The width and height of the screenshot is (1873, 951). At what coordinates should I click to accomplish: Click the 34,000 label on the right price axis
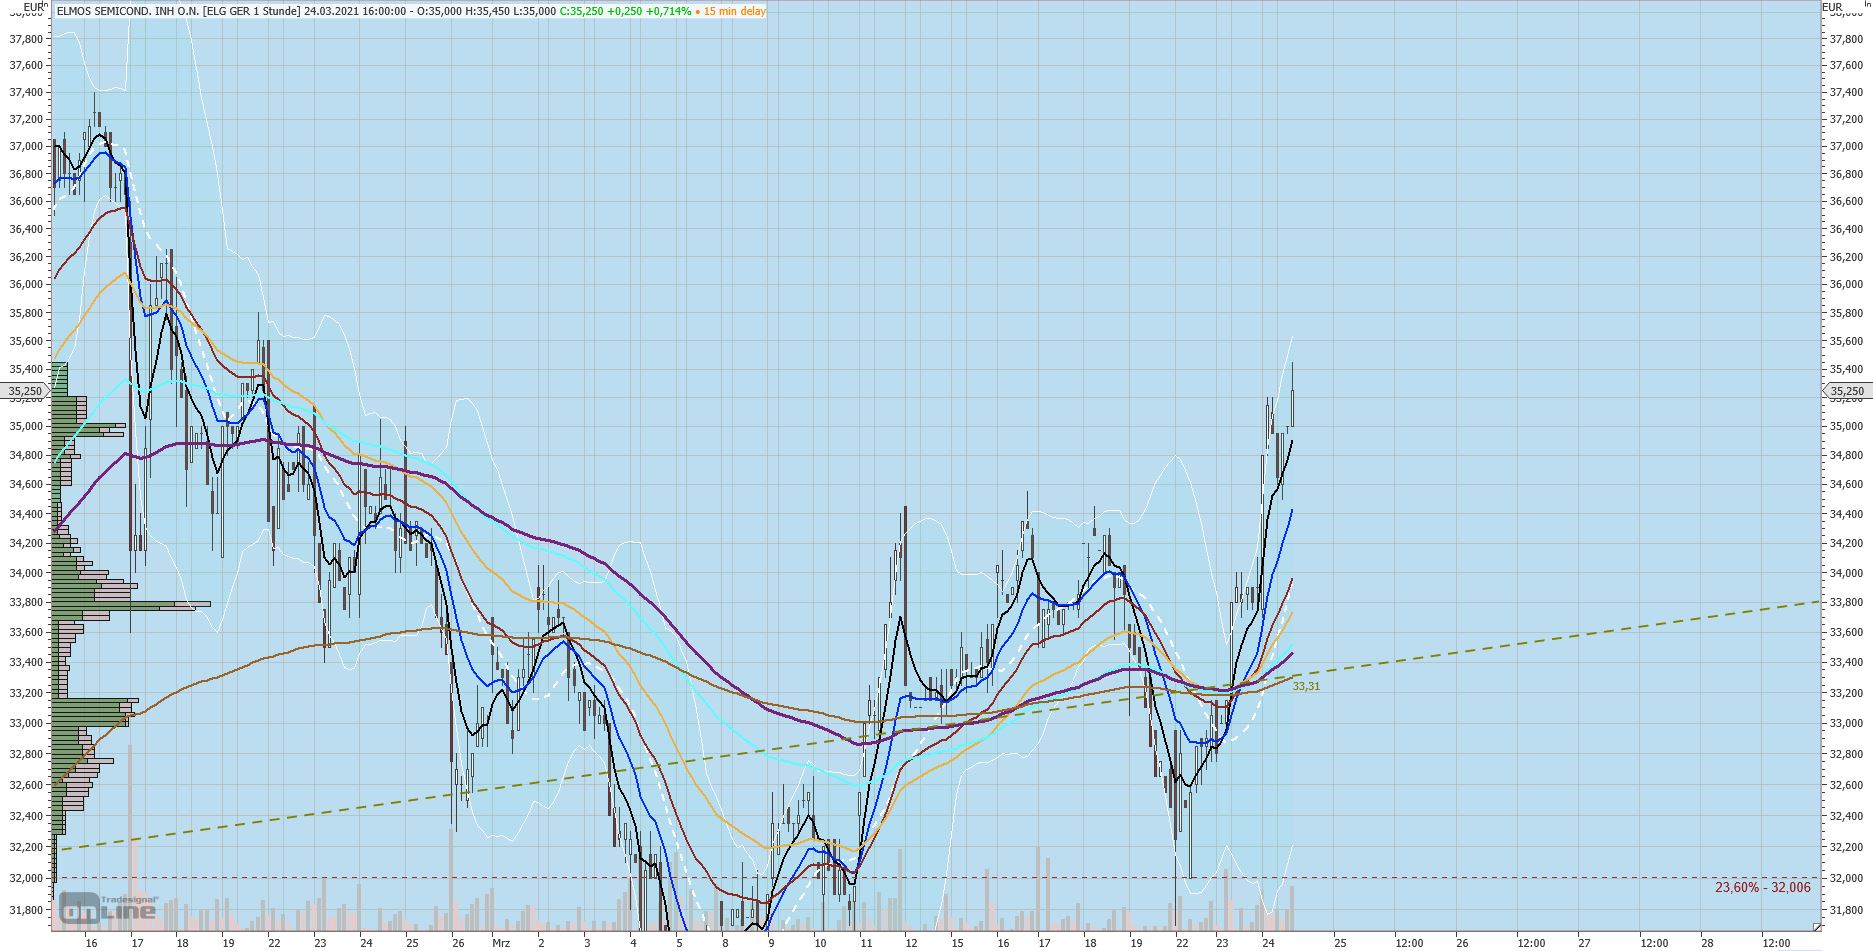click(1845, 574)
